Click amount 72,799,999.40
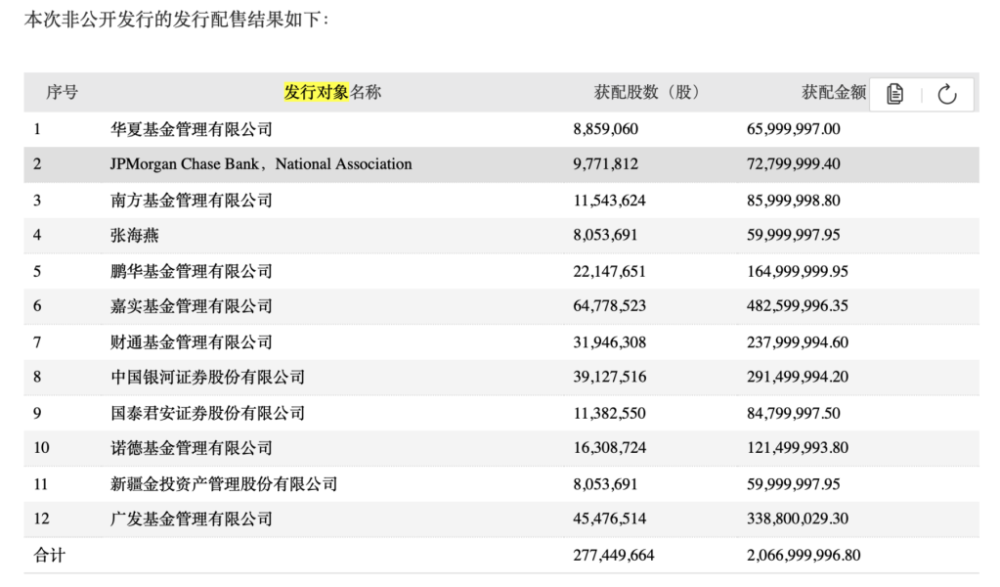1000x587 pixels. (793, 164)
